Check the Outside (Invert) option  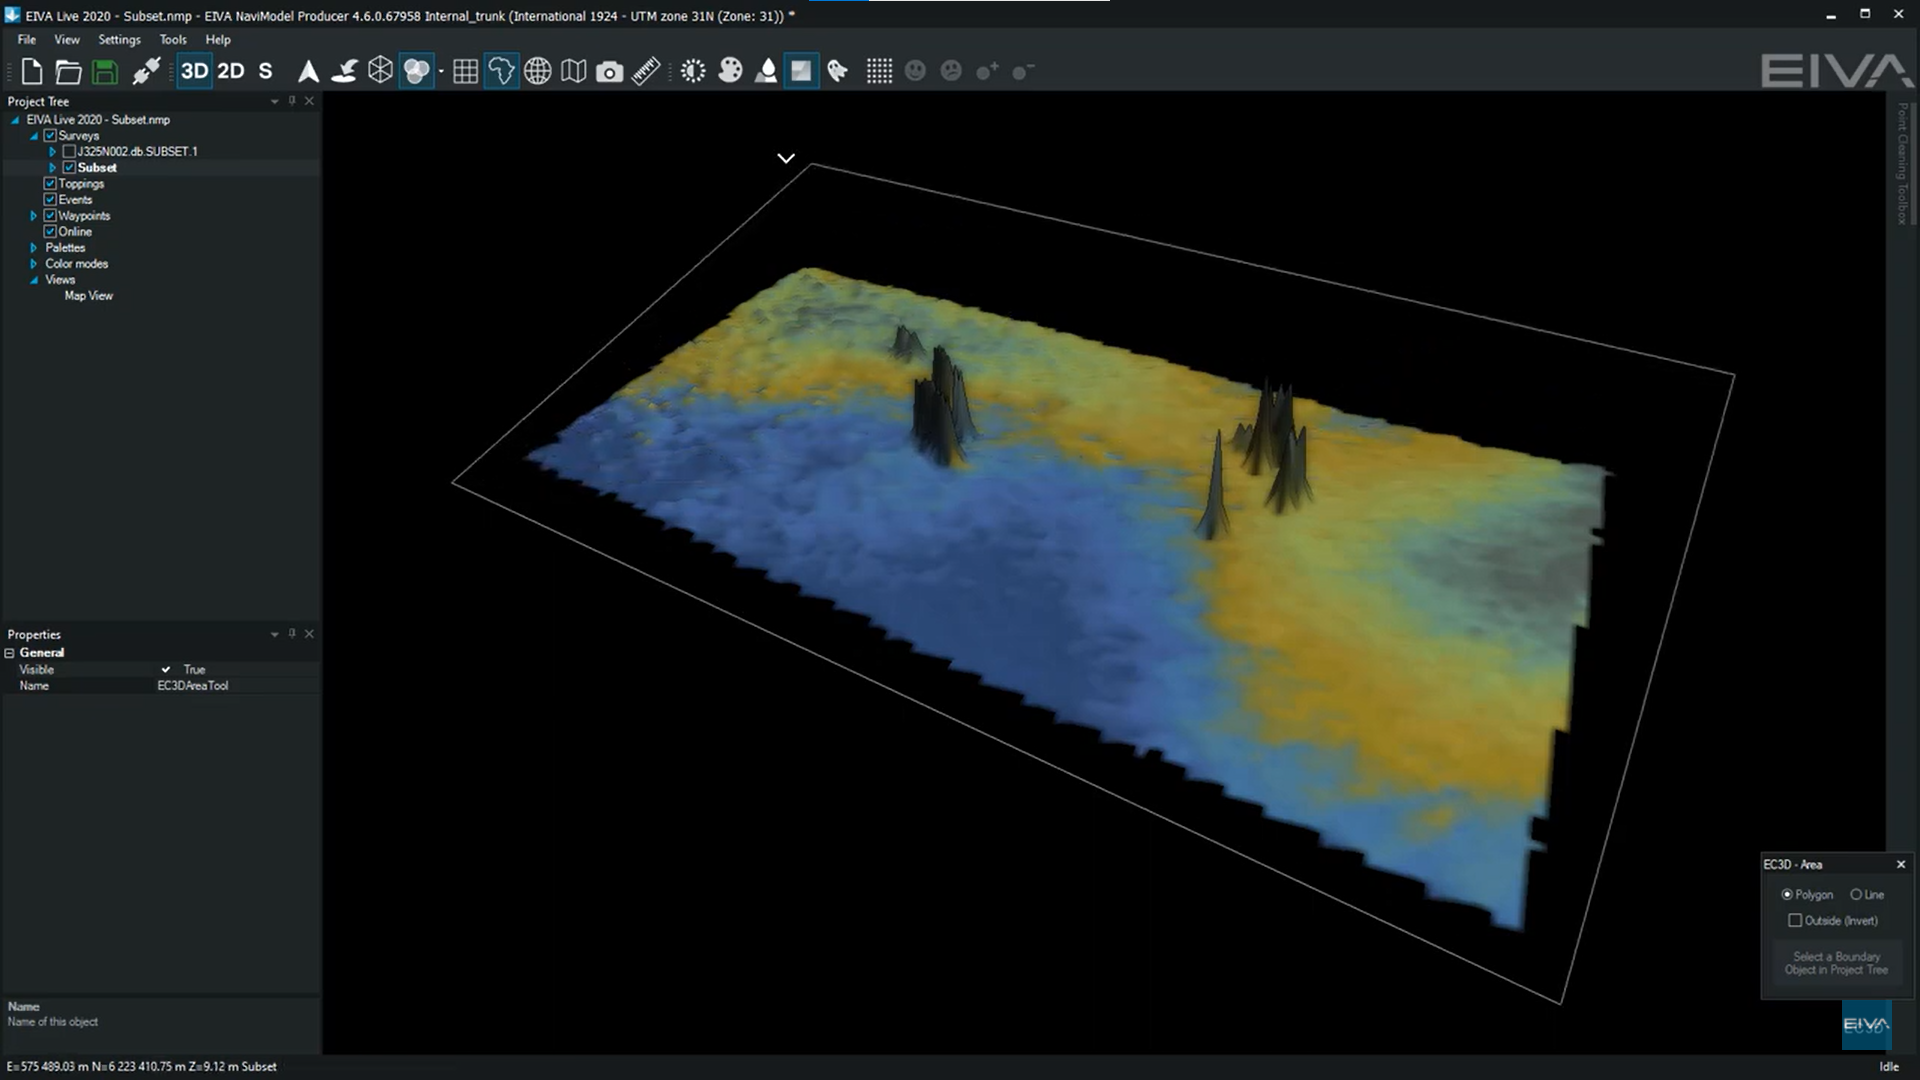(1795, 921)
